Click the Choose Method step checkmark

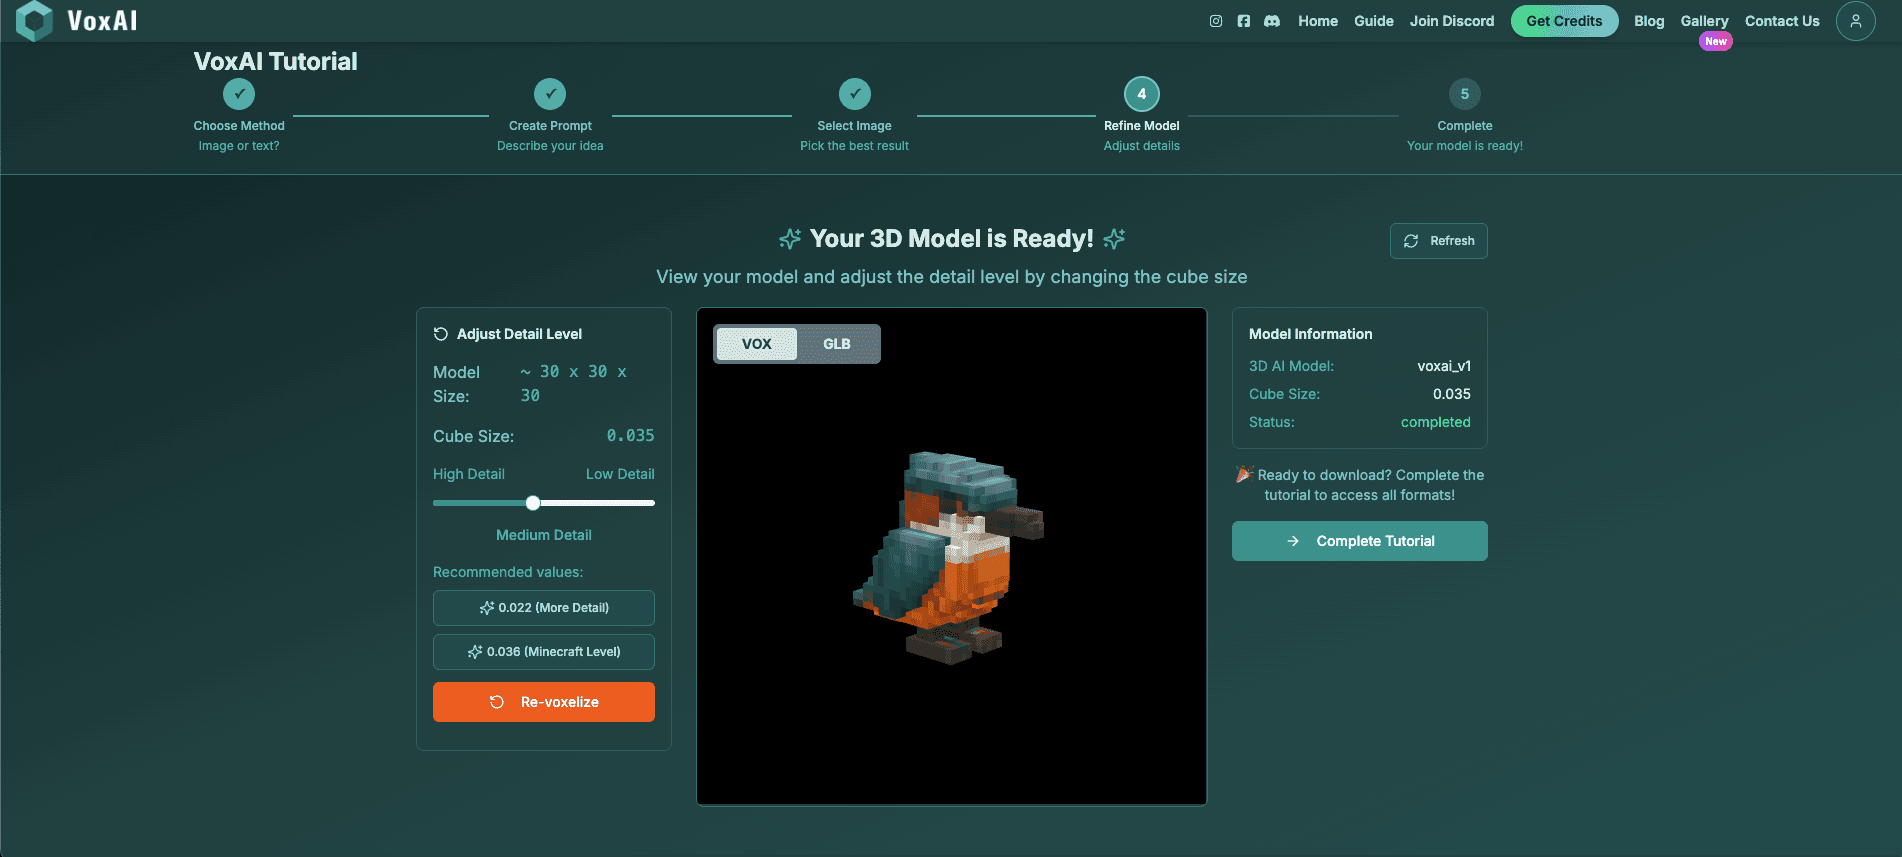239,94
